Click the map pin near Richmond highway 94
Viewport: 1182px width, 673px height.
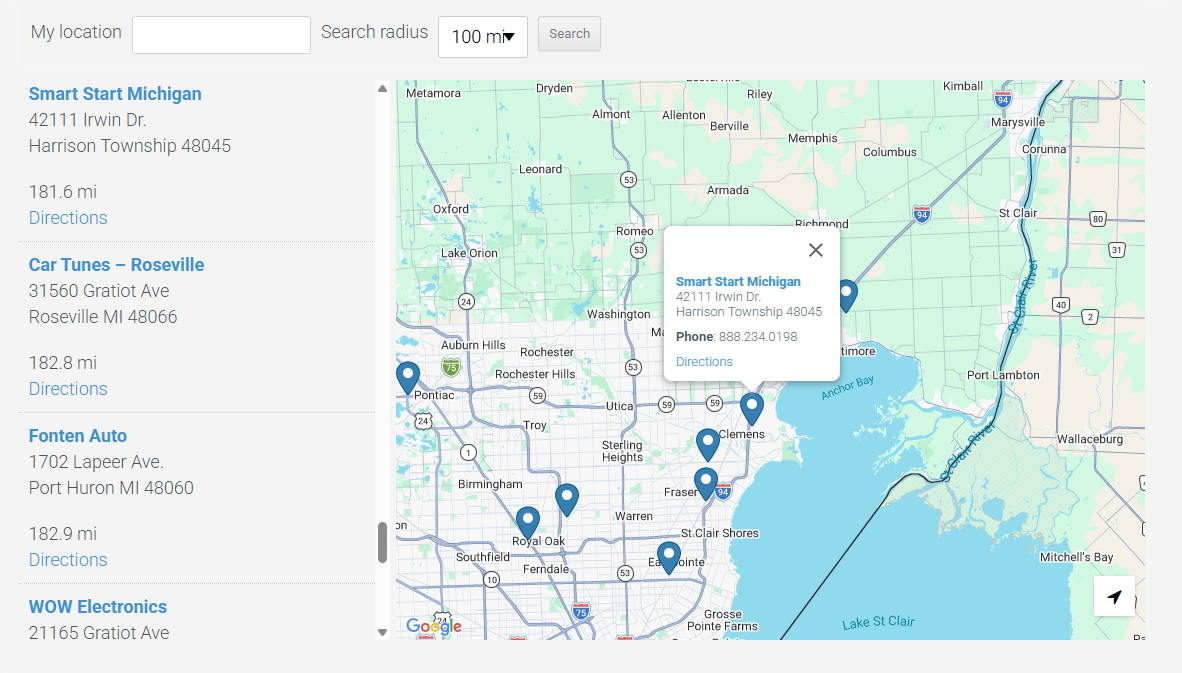pyautogui.click(x=847, y=295)
